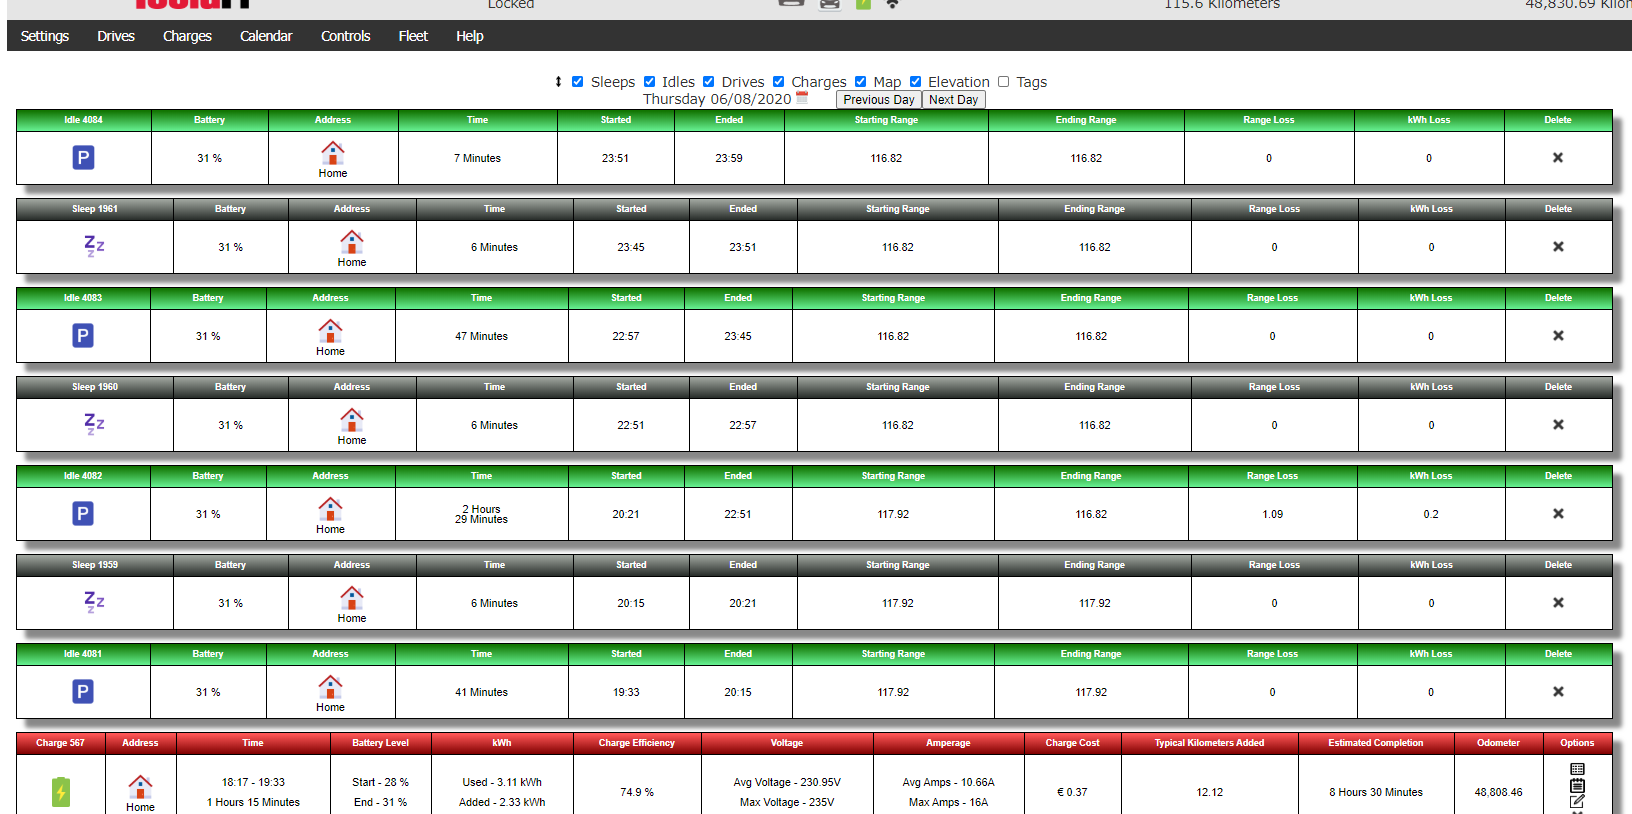Image resolution: width=1632 pixels, height=814 pixels.
Task: Click the Home house icon in Idle 4083 row
Action: (330, 330)
